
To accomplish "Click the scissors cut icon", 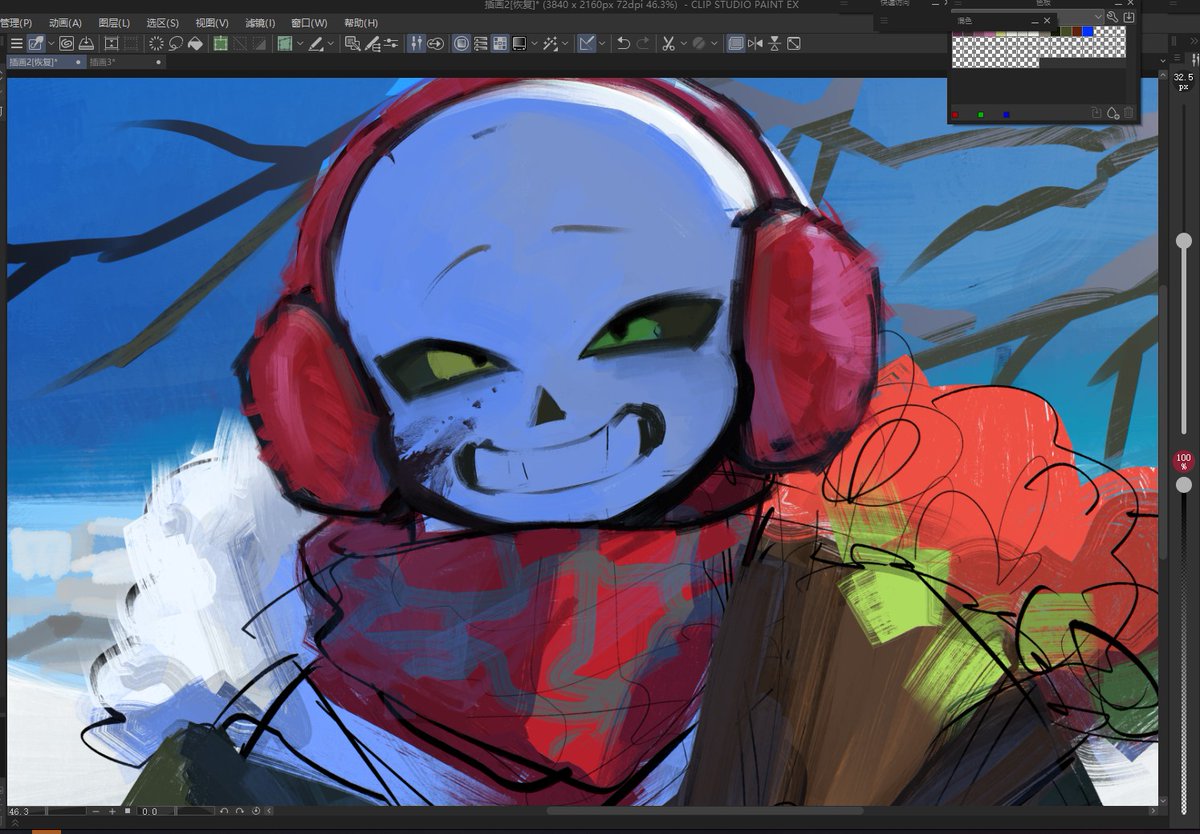I will (668, 43).
